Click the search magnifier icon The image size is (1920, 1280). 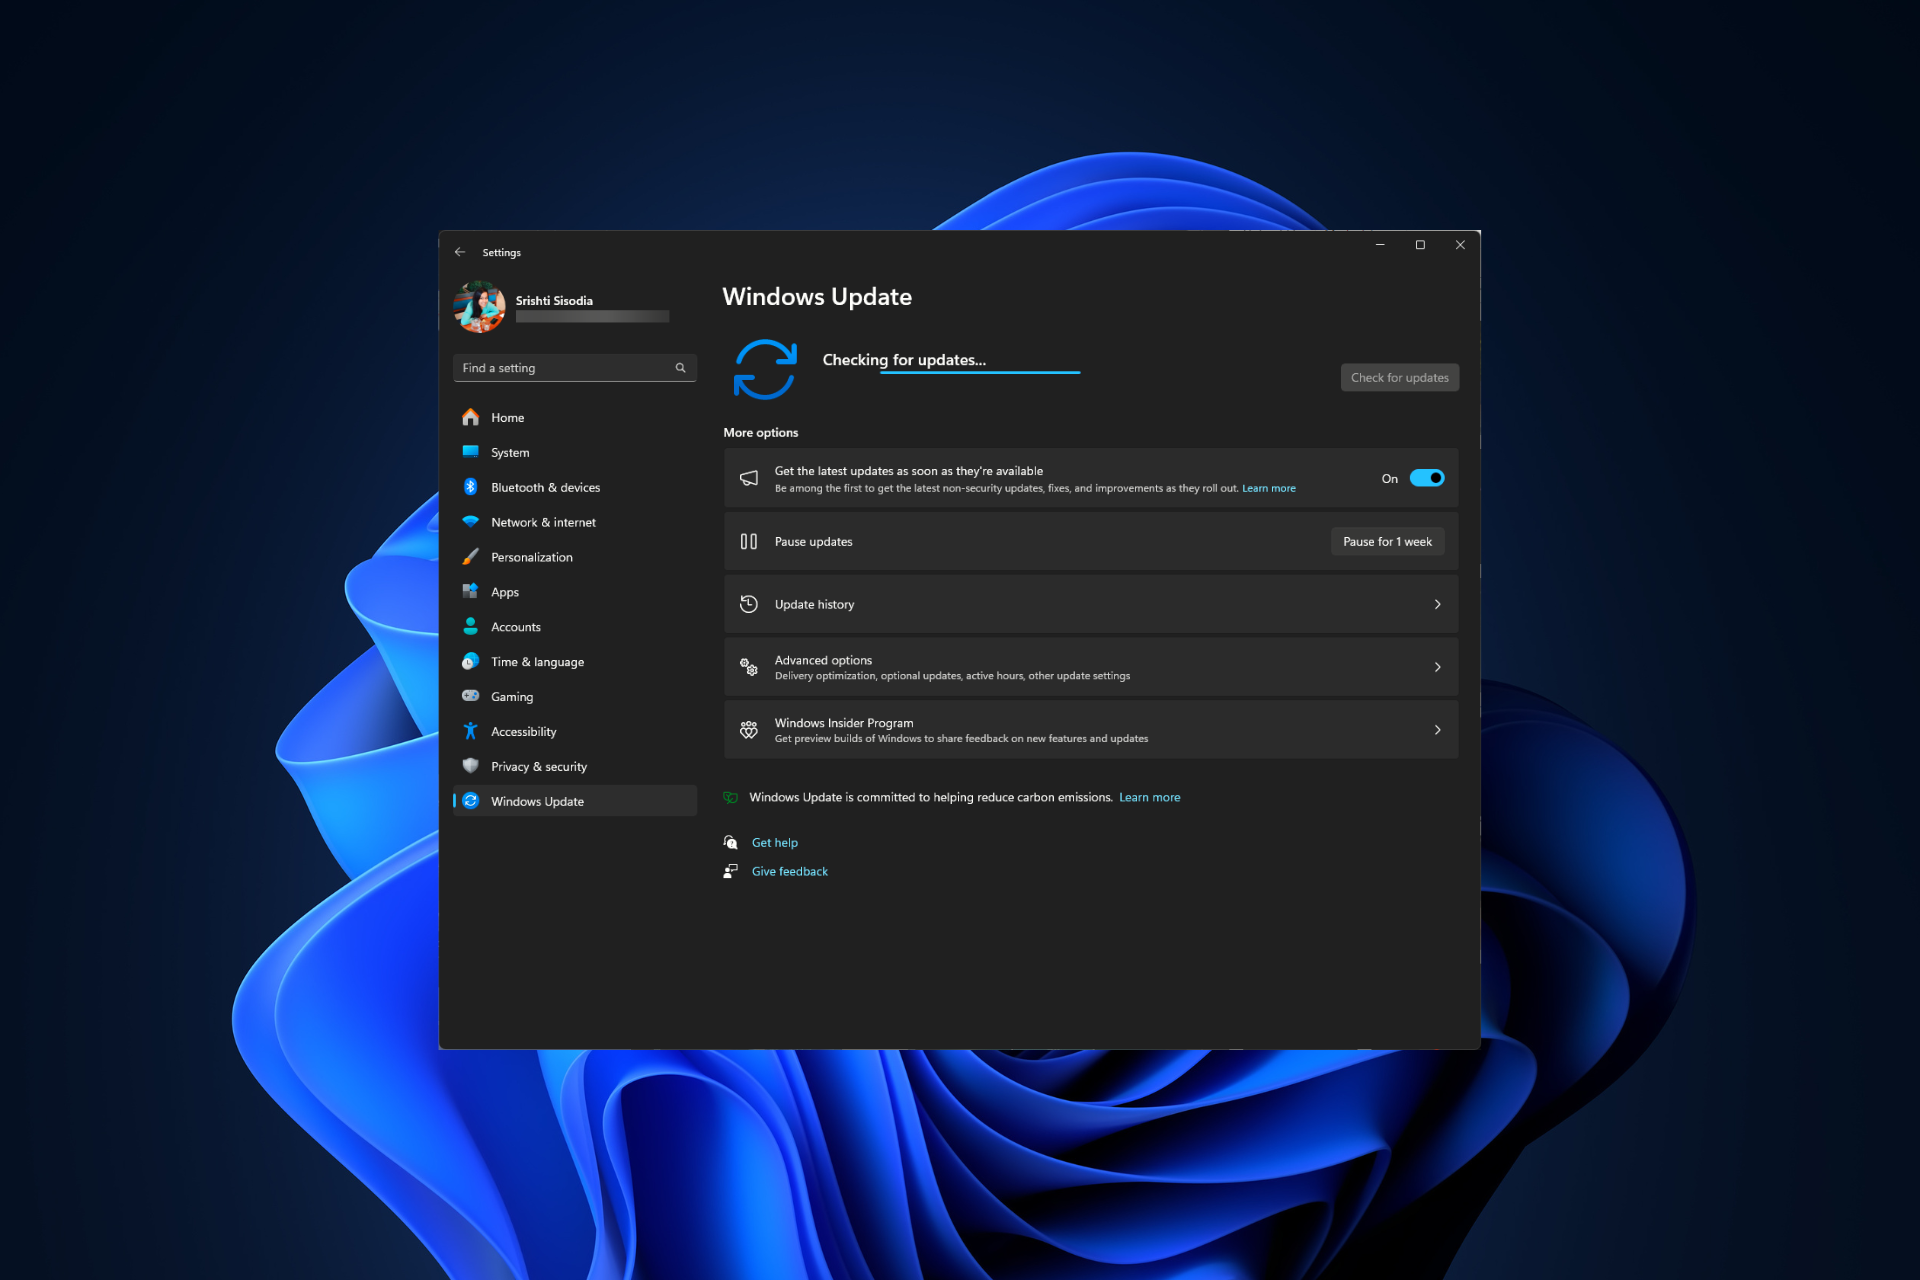tap(680, 368)
